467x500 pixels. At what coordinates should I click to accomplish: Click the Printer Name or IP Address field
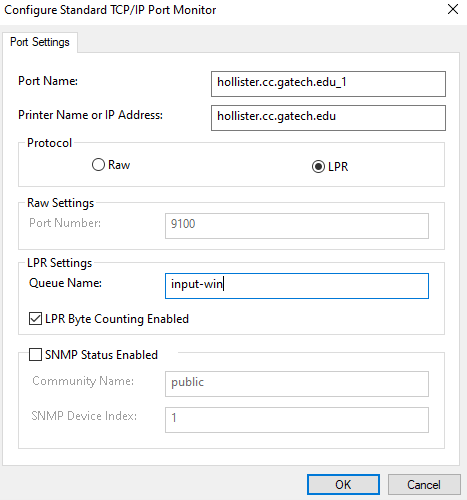point(328,118)
